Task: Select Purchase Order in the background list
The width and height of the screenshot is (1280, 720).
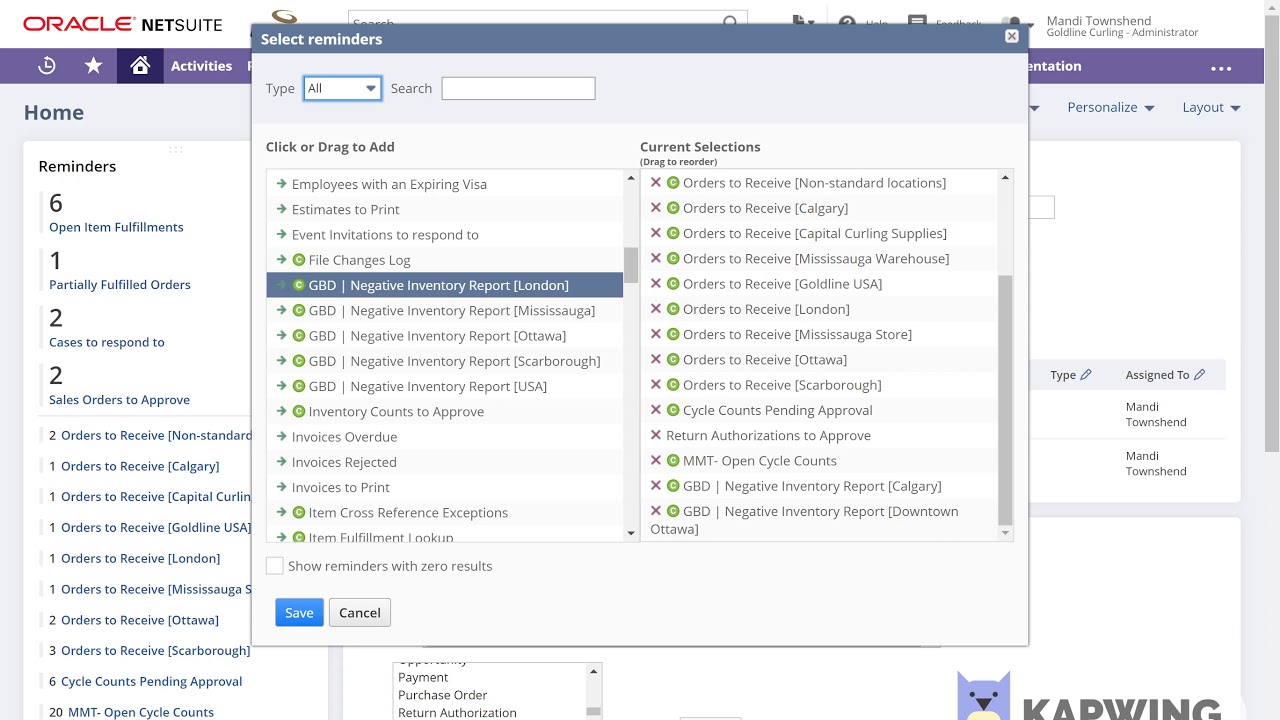Action: (443, 695)
